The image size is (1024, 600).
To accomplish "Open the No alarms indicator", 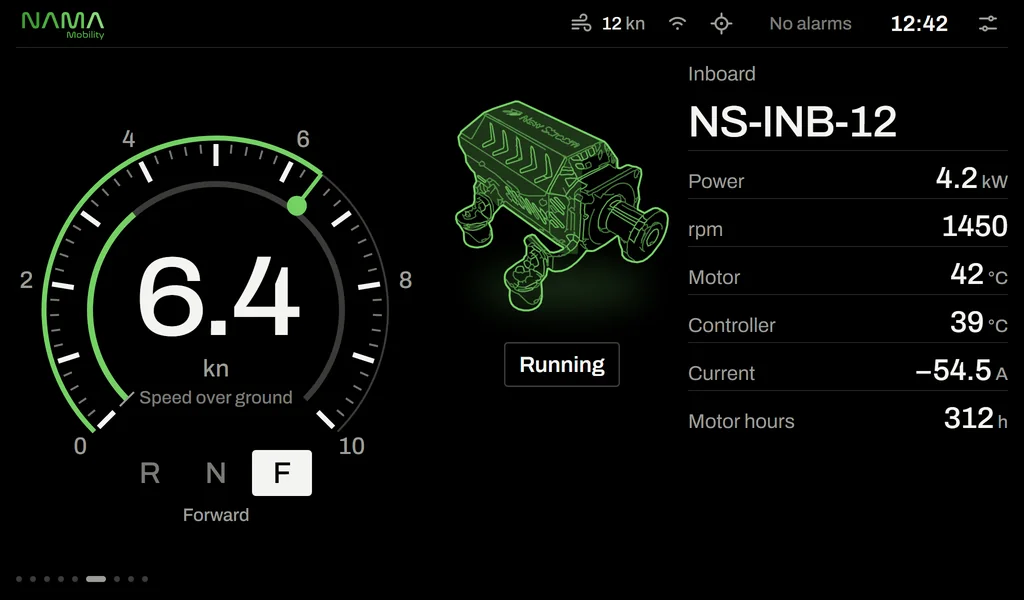I will 810,24.
